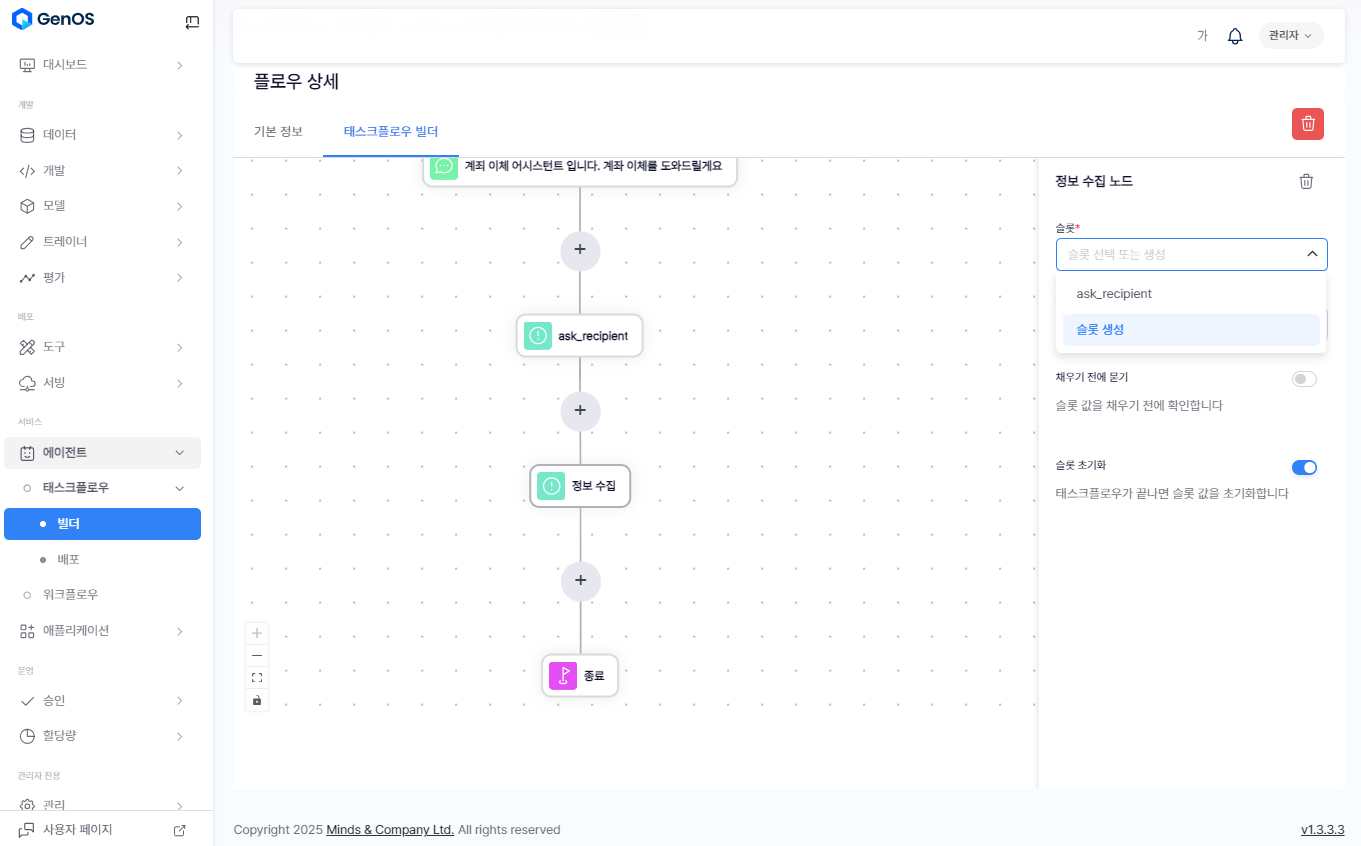Expand the 대시보드 sidebar menu
Viewport: 1361px width, 846px height.
pyautogui.click(x=100, y=65)
